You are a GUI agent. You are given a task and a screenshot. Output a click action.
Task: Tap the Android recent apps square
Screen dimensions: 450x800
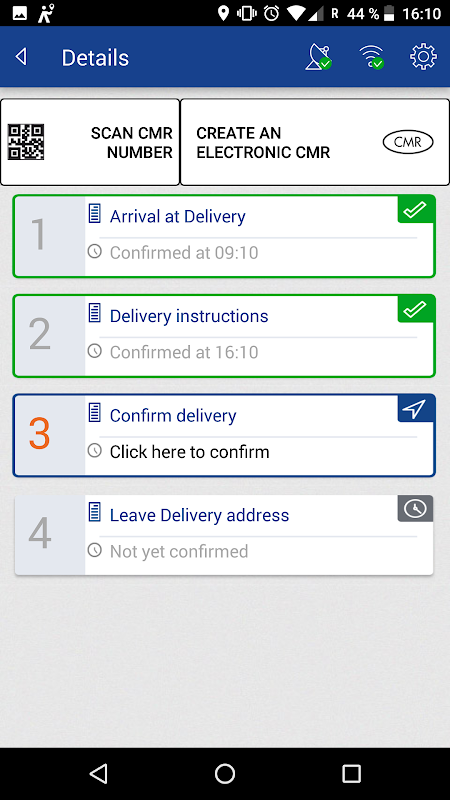(351, 773)
